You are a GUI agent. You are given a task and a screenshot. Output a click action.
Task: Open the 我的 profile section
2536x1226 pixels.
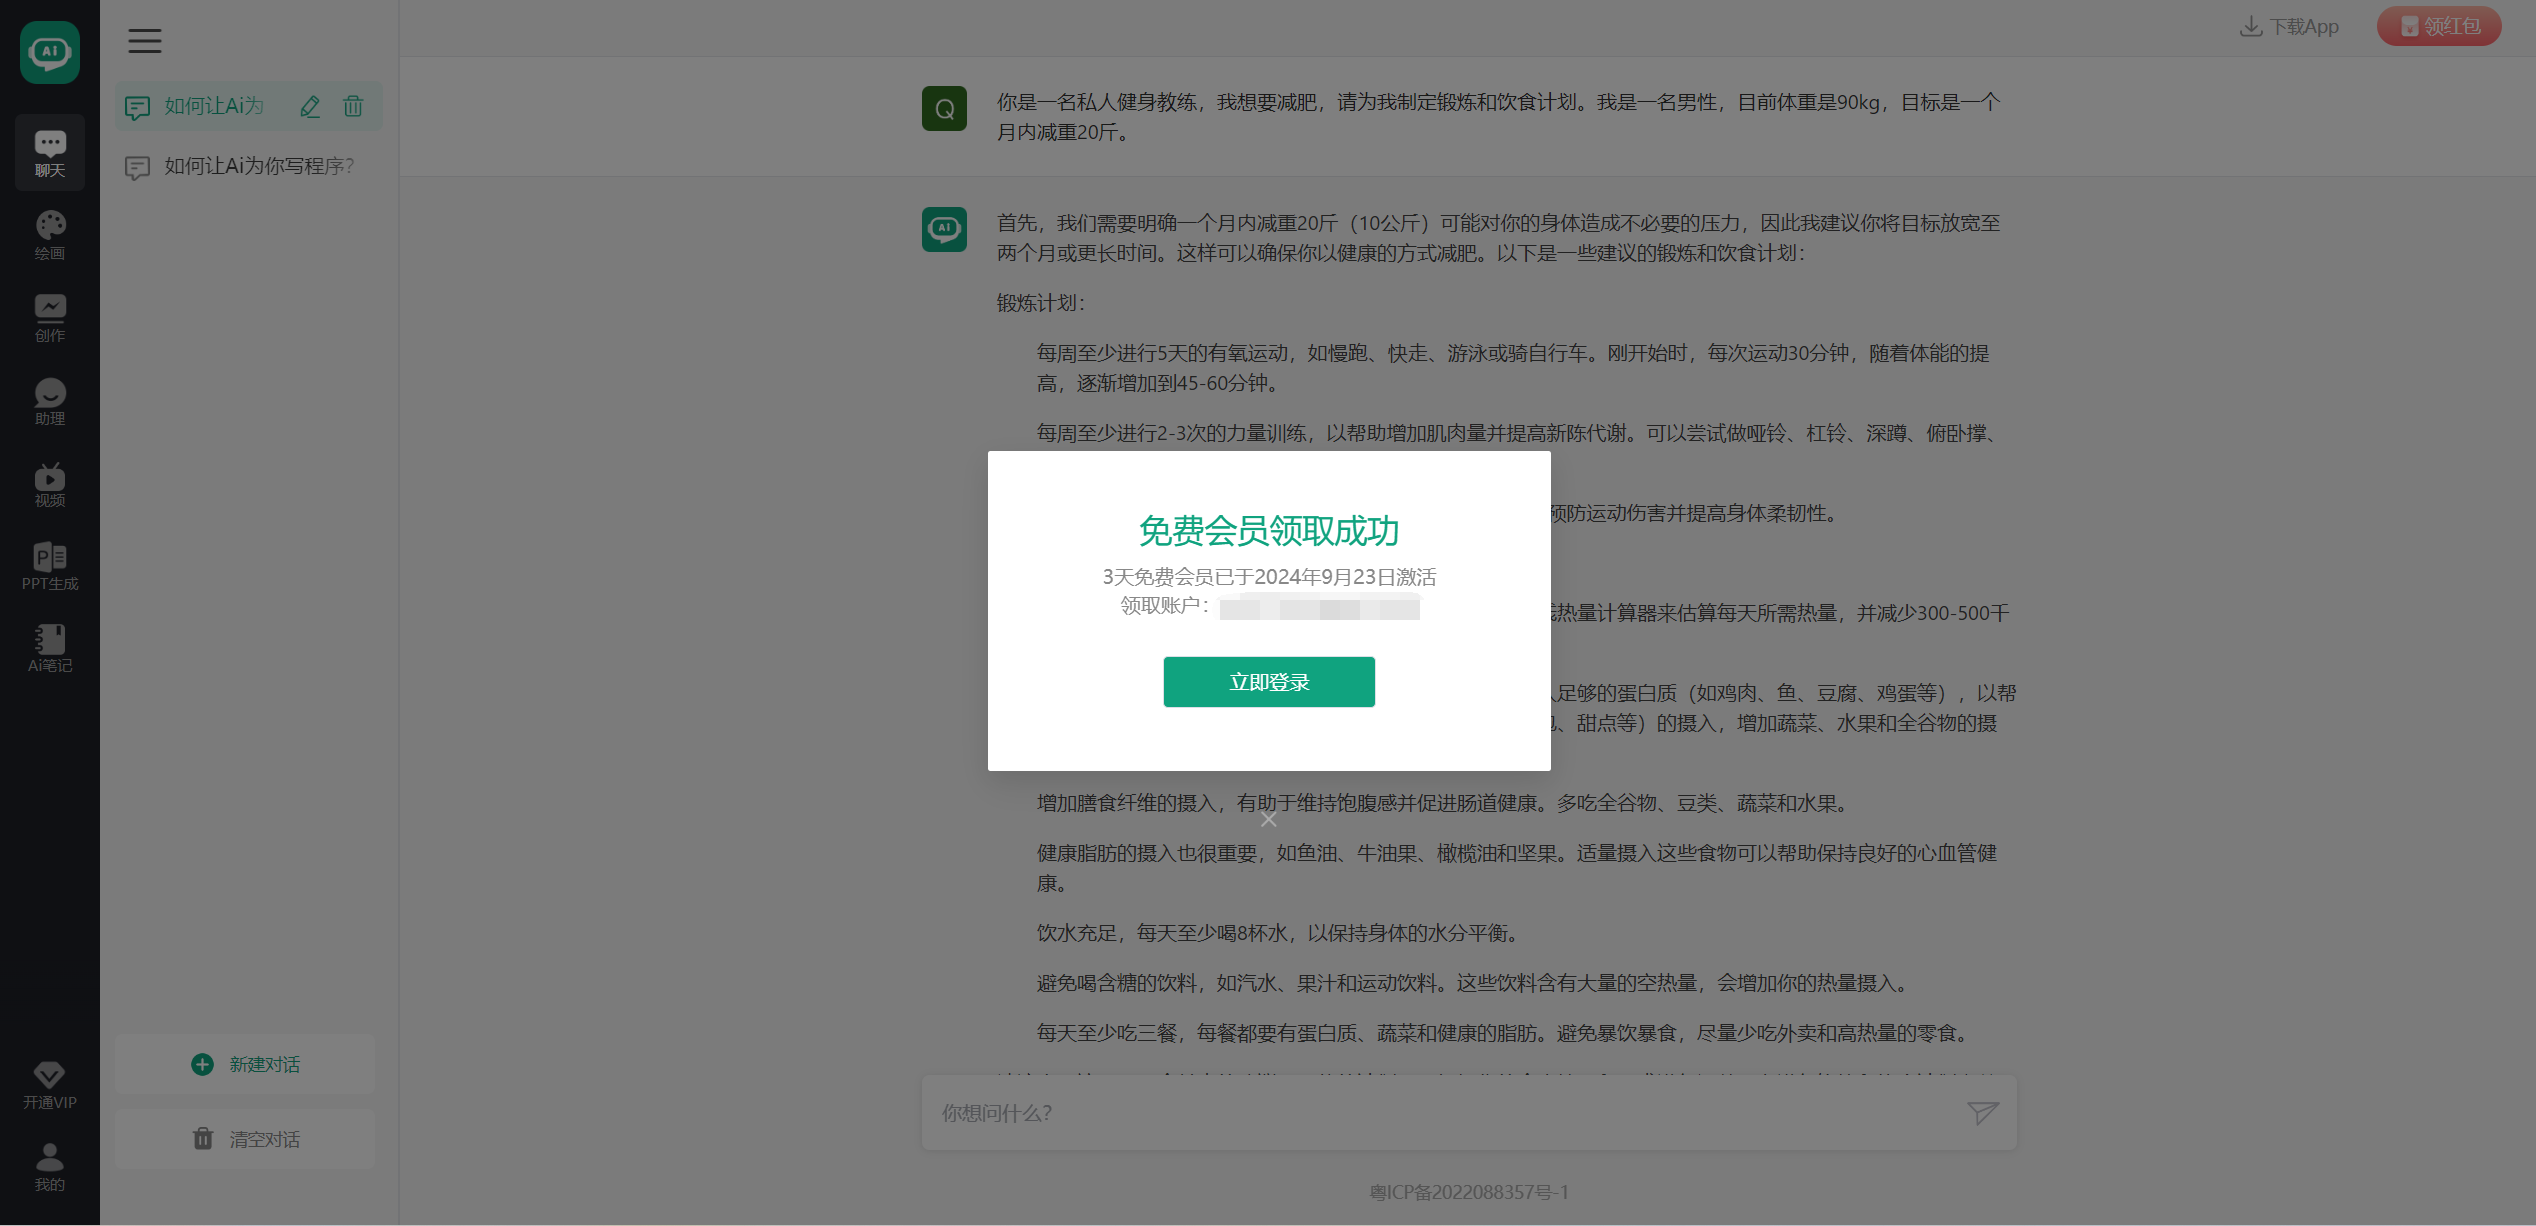click(x=49, y=1167)
